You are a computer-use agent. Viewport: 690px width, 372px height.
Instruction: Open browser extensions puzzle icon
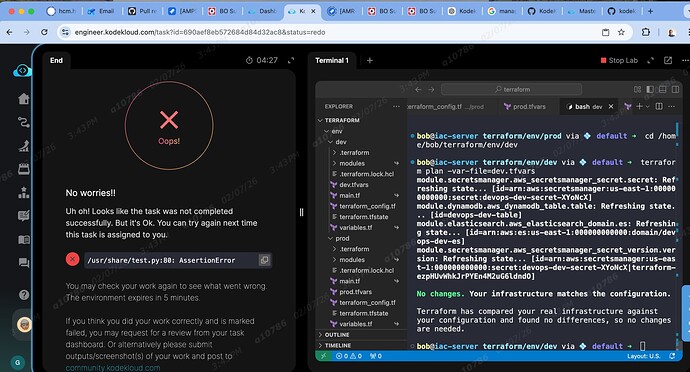point(646,32)
